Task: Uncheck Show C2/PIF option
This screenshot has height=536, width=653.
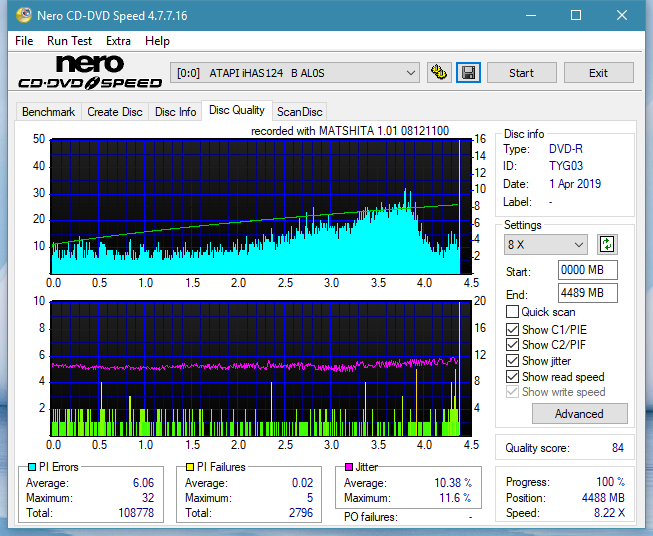Action: [x=512, y=345]
